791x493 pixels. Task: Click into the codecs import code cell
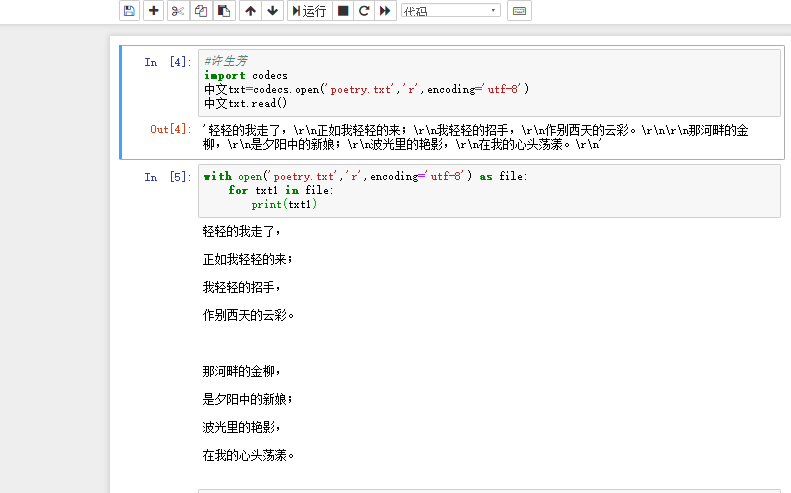(488, 82)
